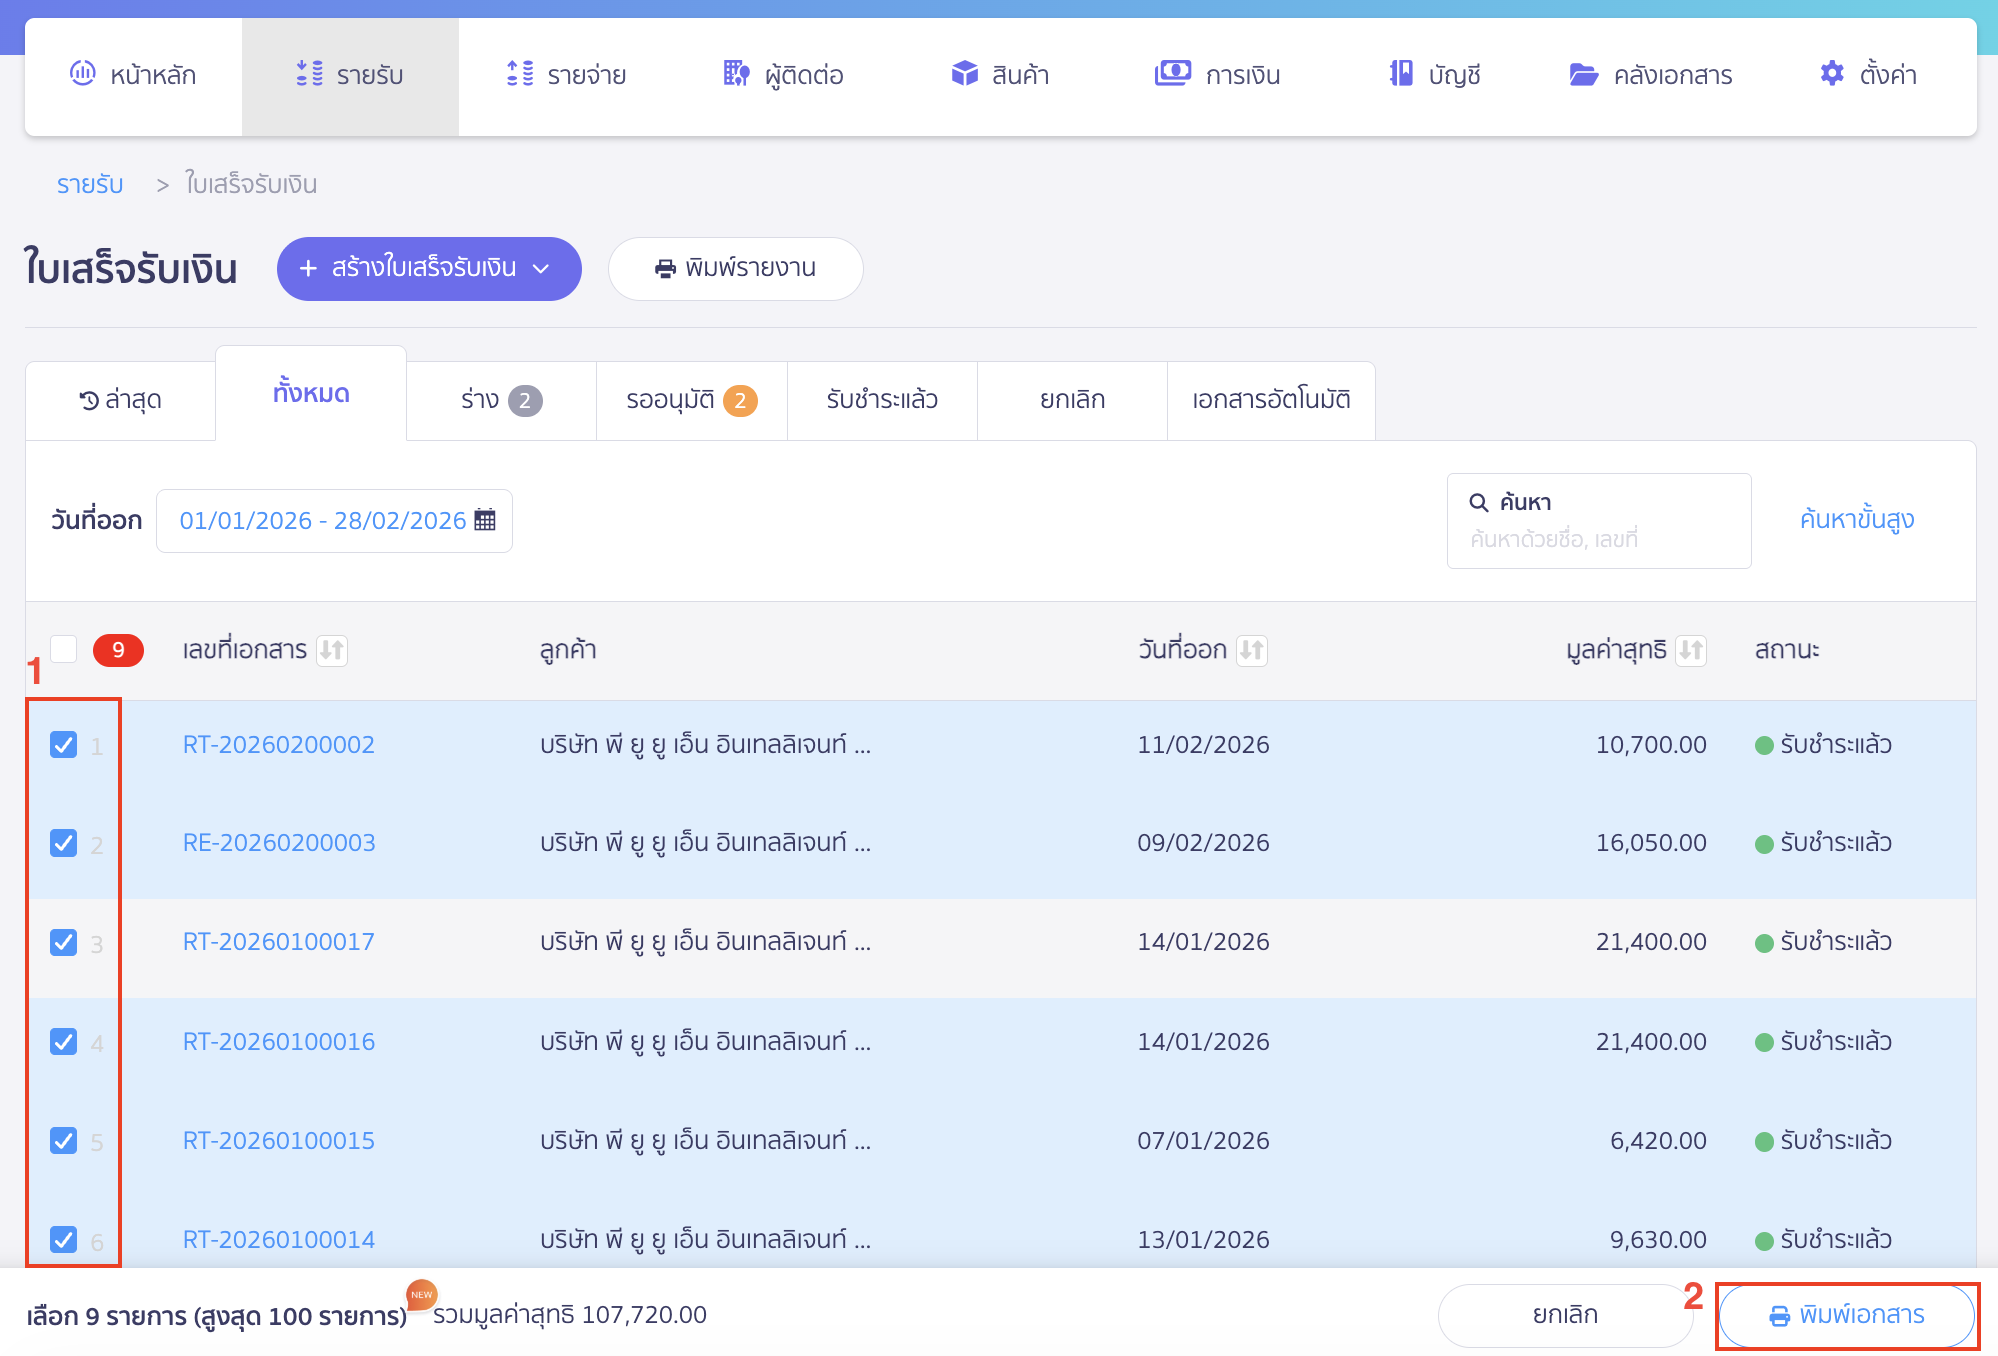Expand the สร้างใบเสร็จรับเงิน dropdown button
Viewport: 1998px width, 1356px height.
click(541, 268)
